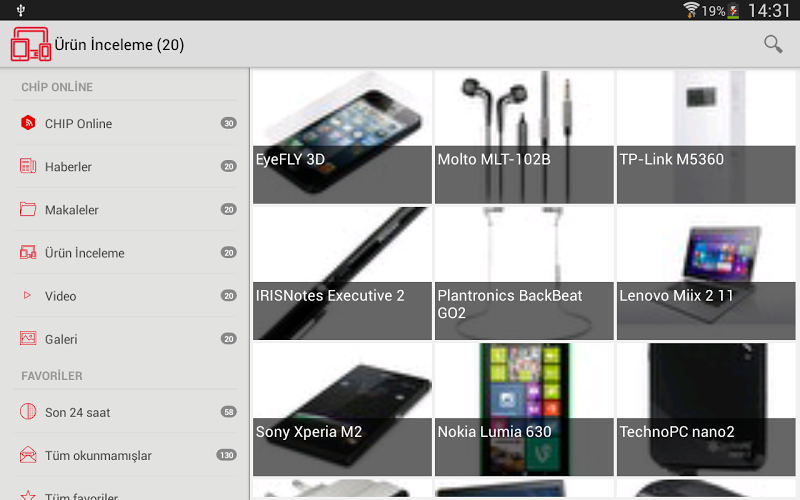Click the 130 unread count badge
Image resolution: width=800 pixels, height=500 pixels.
tap(227, 455)
